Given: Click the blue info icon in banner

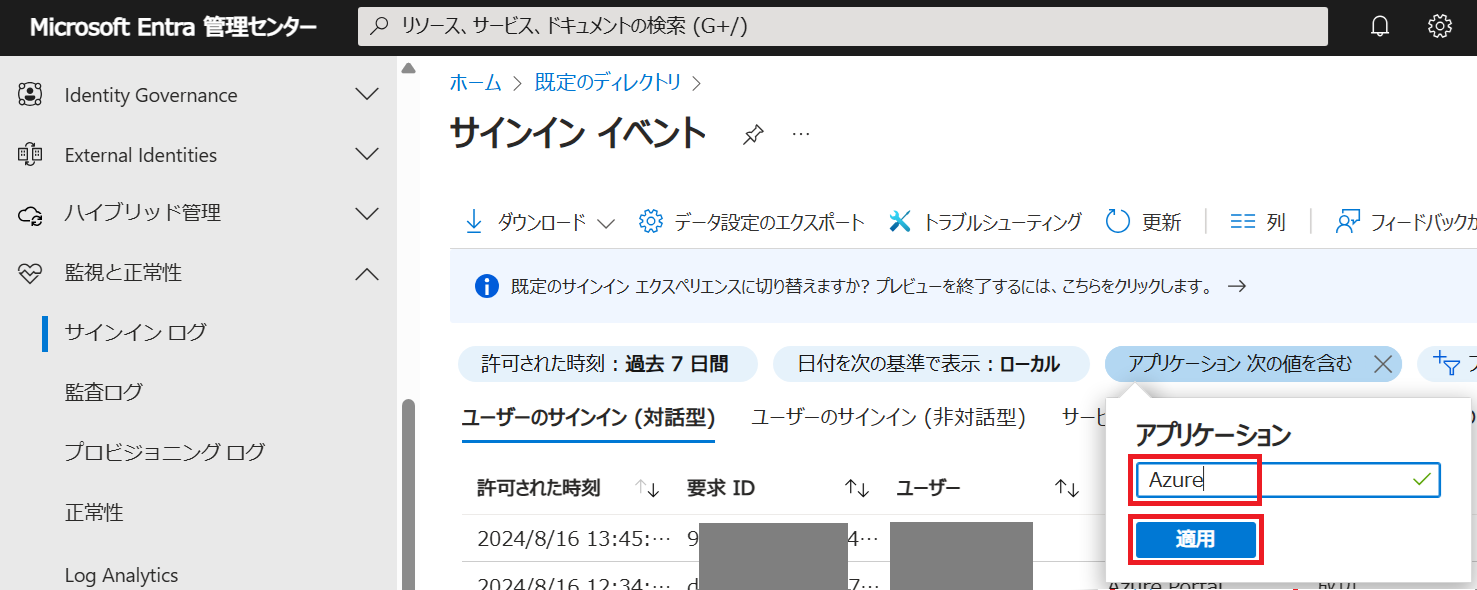Looking at the screenshot, I should pyautogui.click(x=487, y=287).
